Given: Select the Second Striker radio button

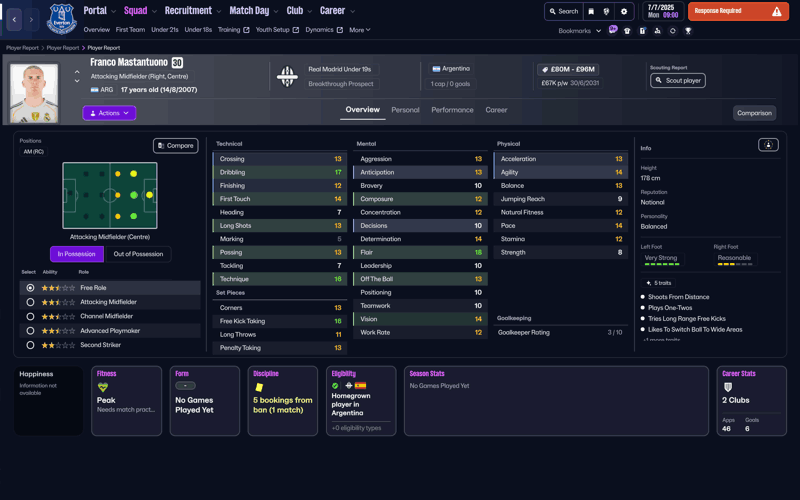Looking at the screenshot, I should click(x=30, y=345).
